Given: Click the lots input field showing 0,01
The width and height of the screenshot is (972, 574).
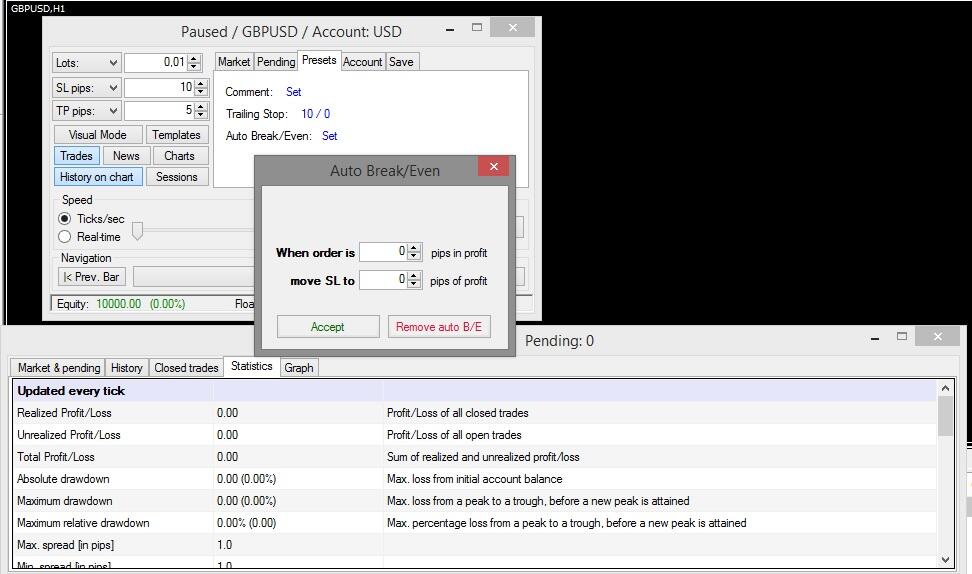Looking at the screenshot, I should [156, 63].
